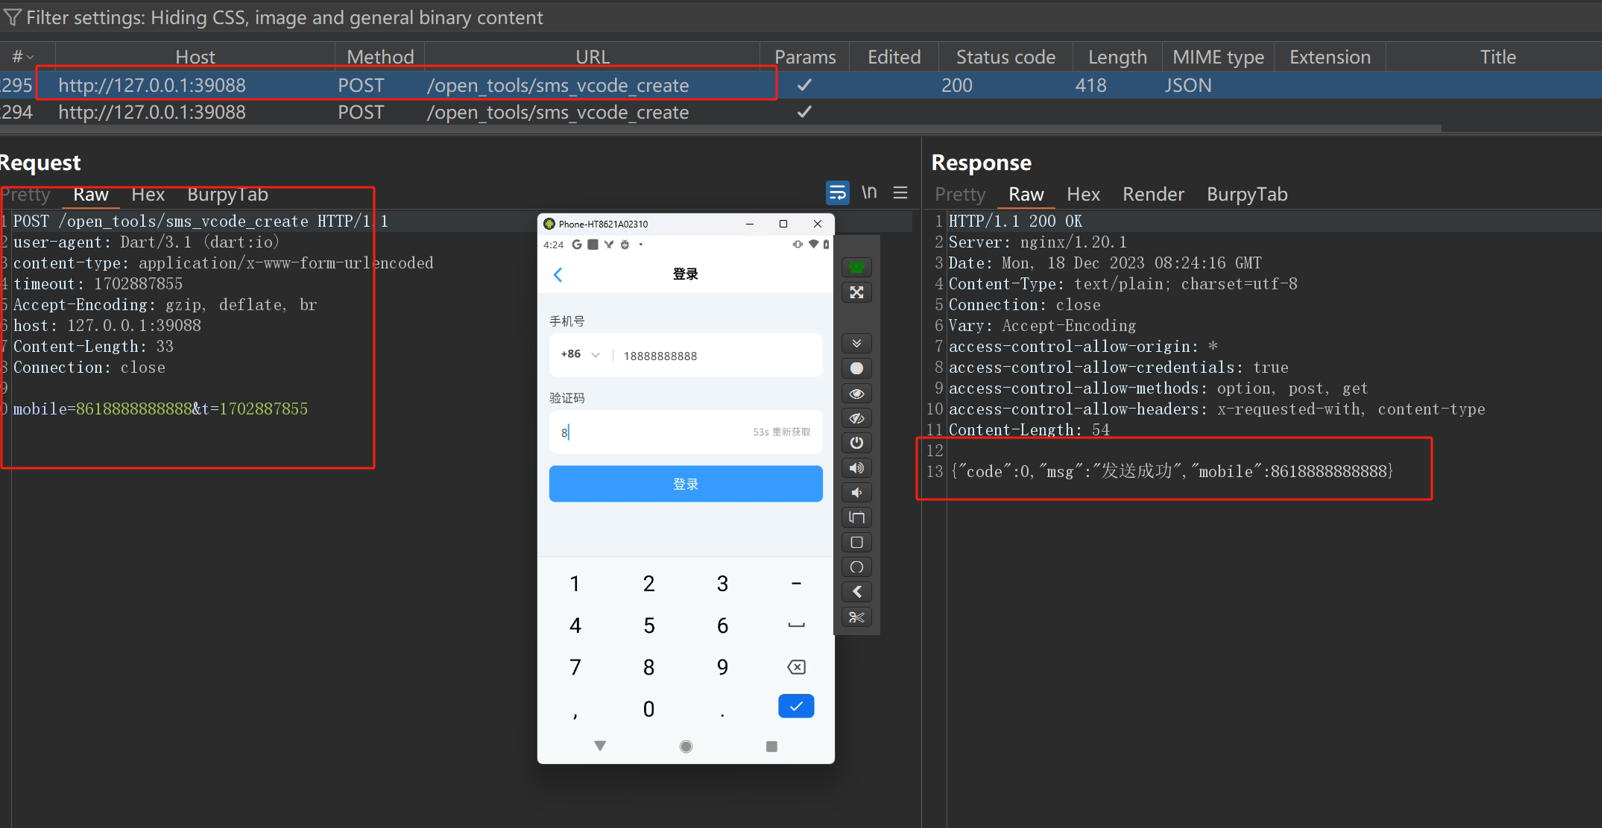Tap the blue 登录 login button

(686, 484)
